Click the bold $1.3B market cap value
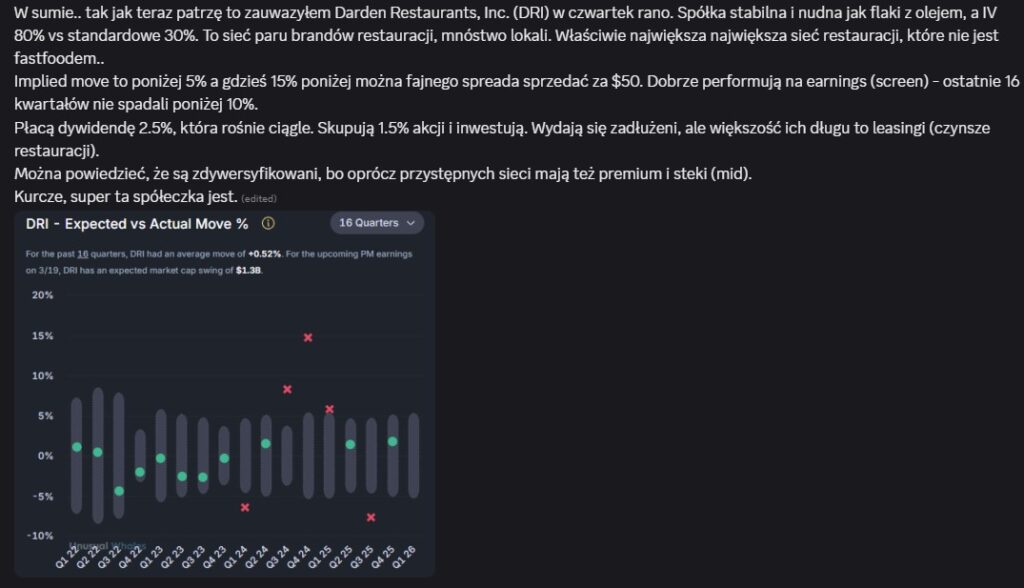Screen dimensions: 1024x588 [x=248, y=270]
